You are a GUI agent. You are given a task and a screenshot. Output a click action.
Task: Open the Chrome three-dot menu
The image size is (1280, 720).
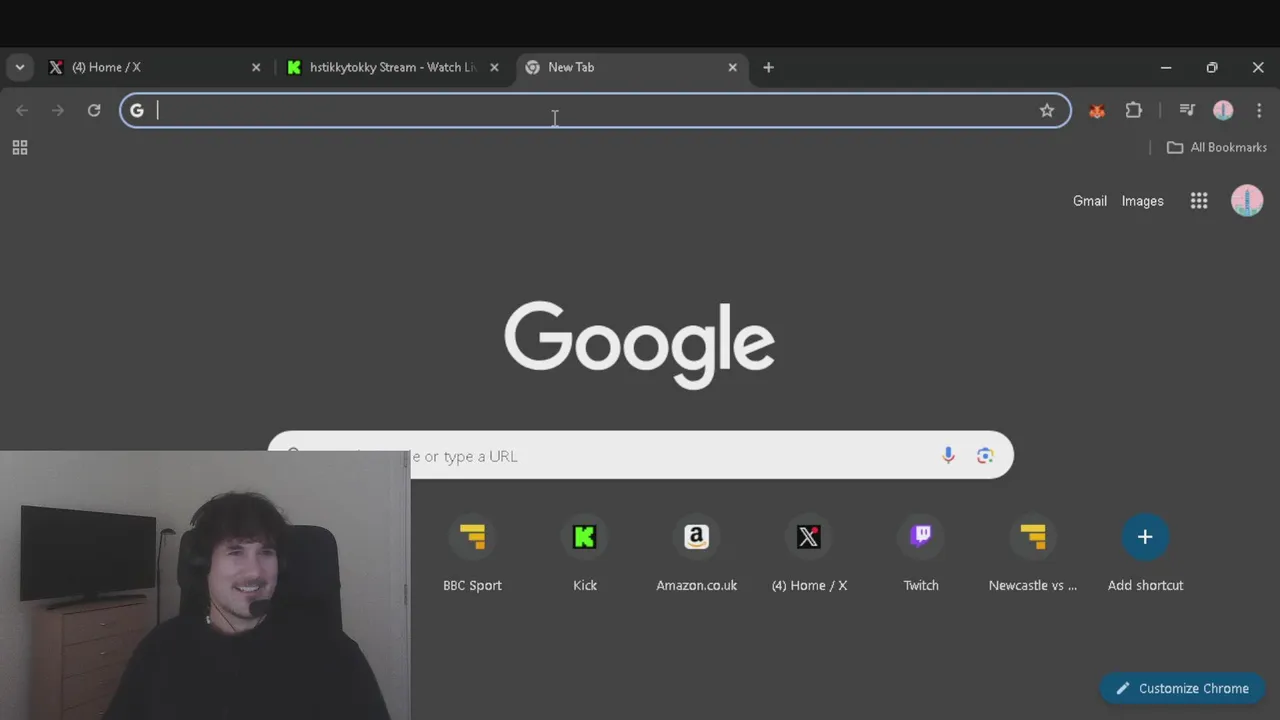[x=1259, y=110]
